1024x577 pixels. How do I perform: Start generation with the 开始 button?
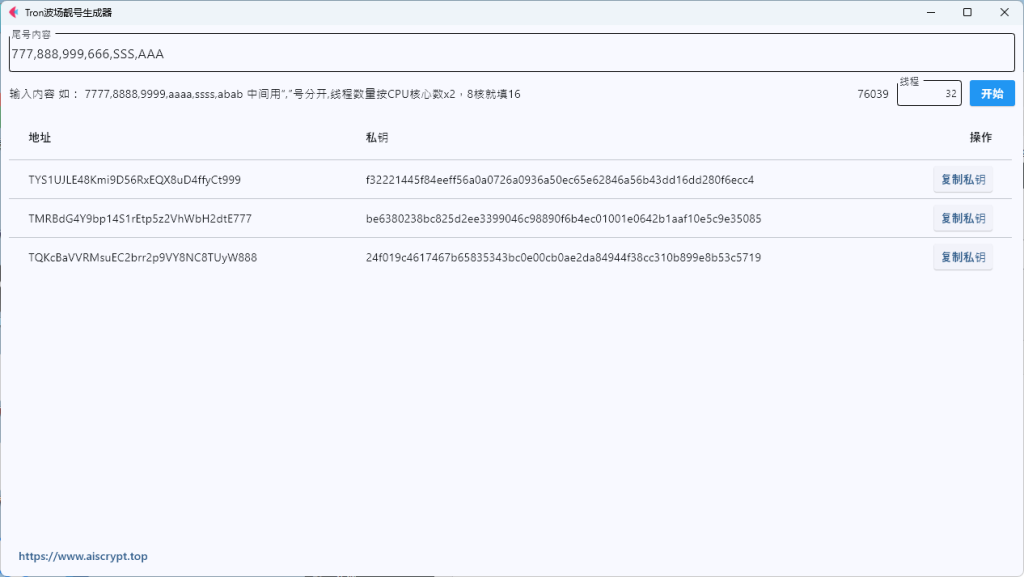tap(991, 93)
